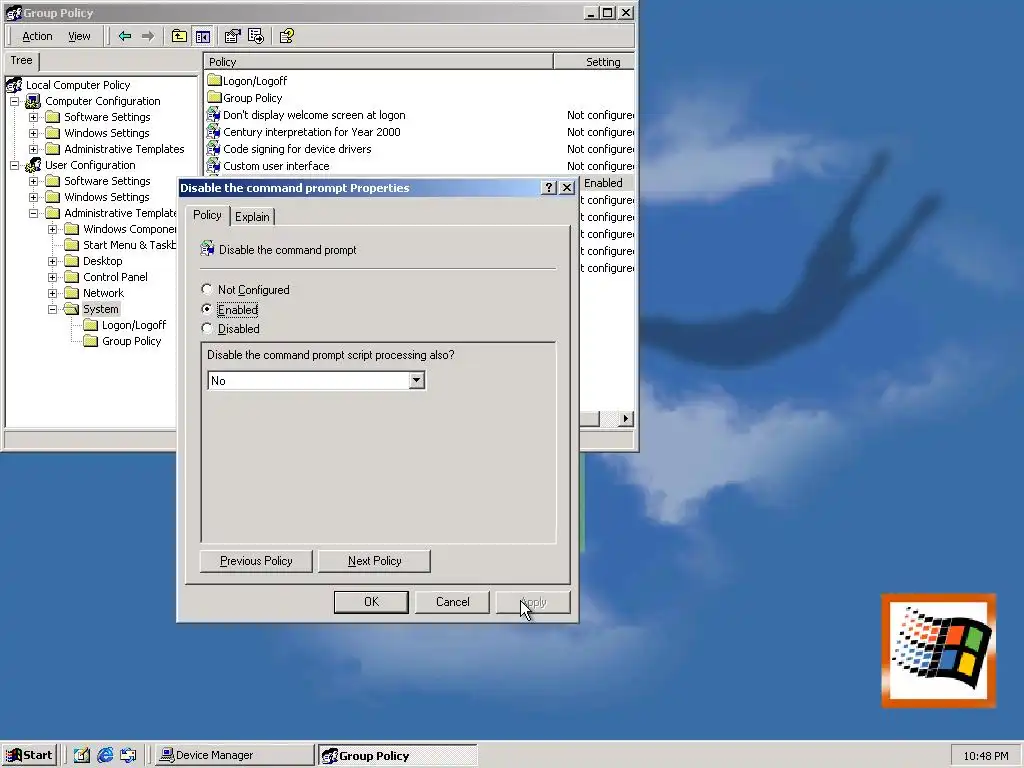The width and height of the screenshot is (1024, 768).
Task: Toggle the Show/Hide Console Tree icon
Action: click(x=203, y=37)
